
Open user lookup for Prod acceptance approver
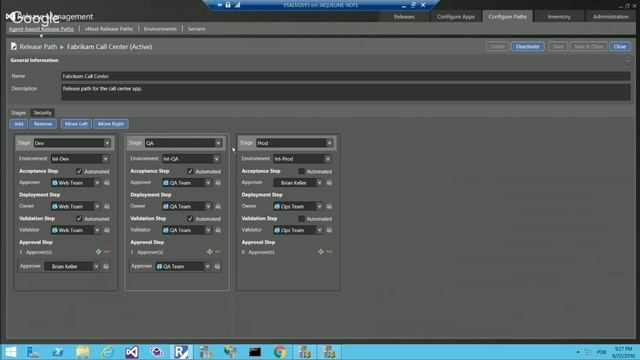pos(329,183)
